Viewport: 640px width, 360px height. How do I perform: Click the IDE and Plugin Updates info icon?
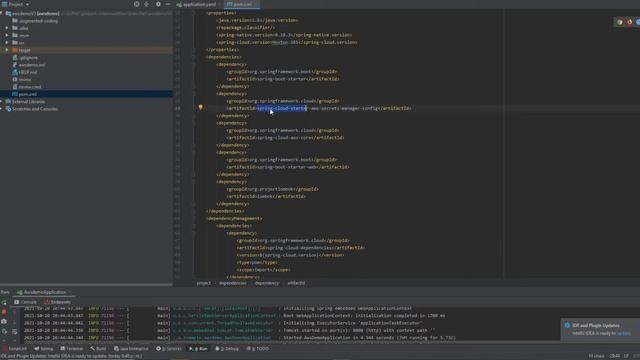pos(567,325)
